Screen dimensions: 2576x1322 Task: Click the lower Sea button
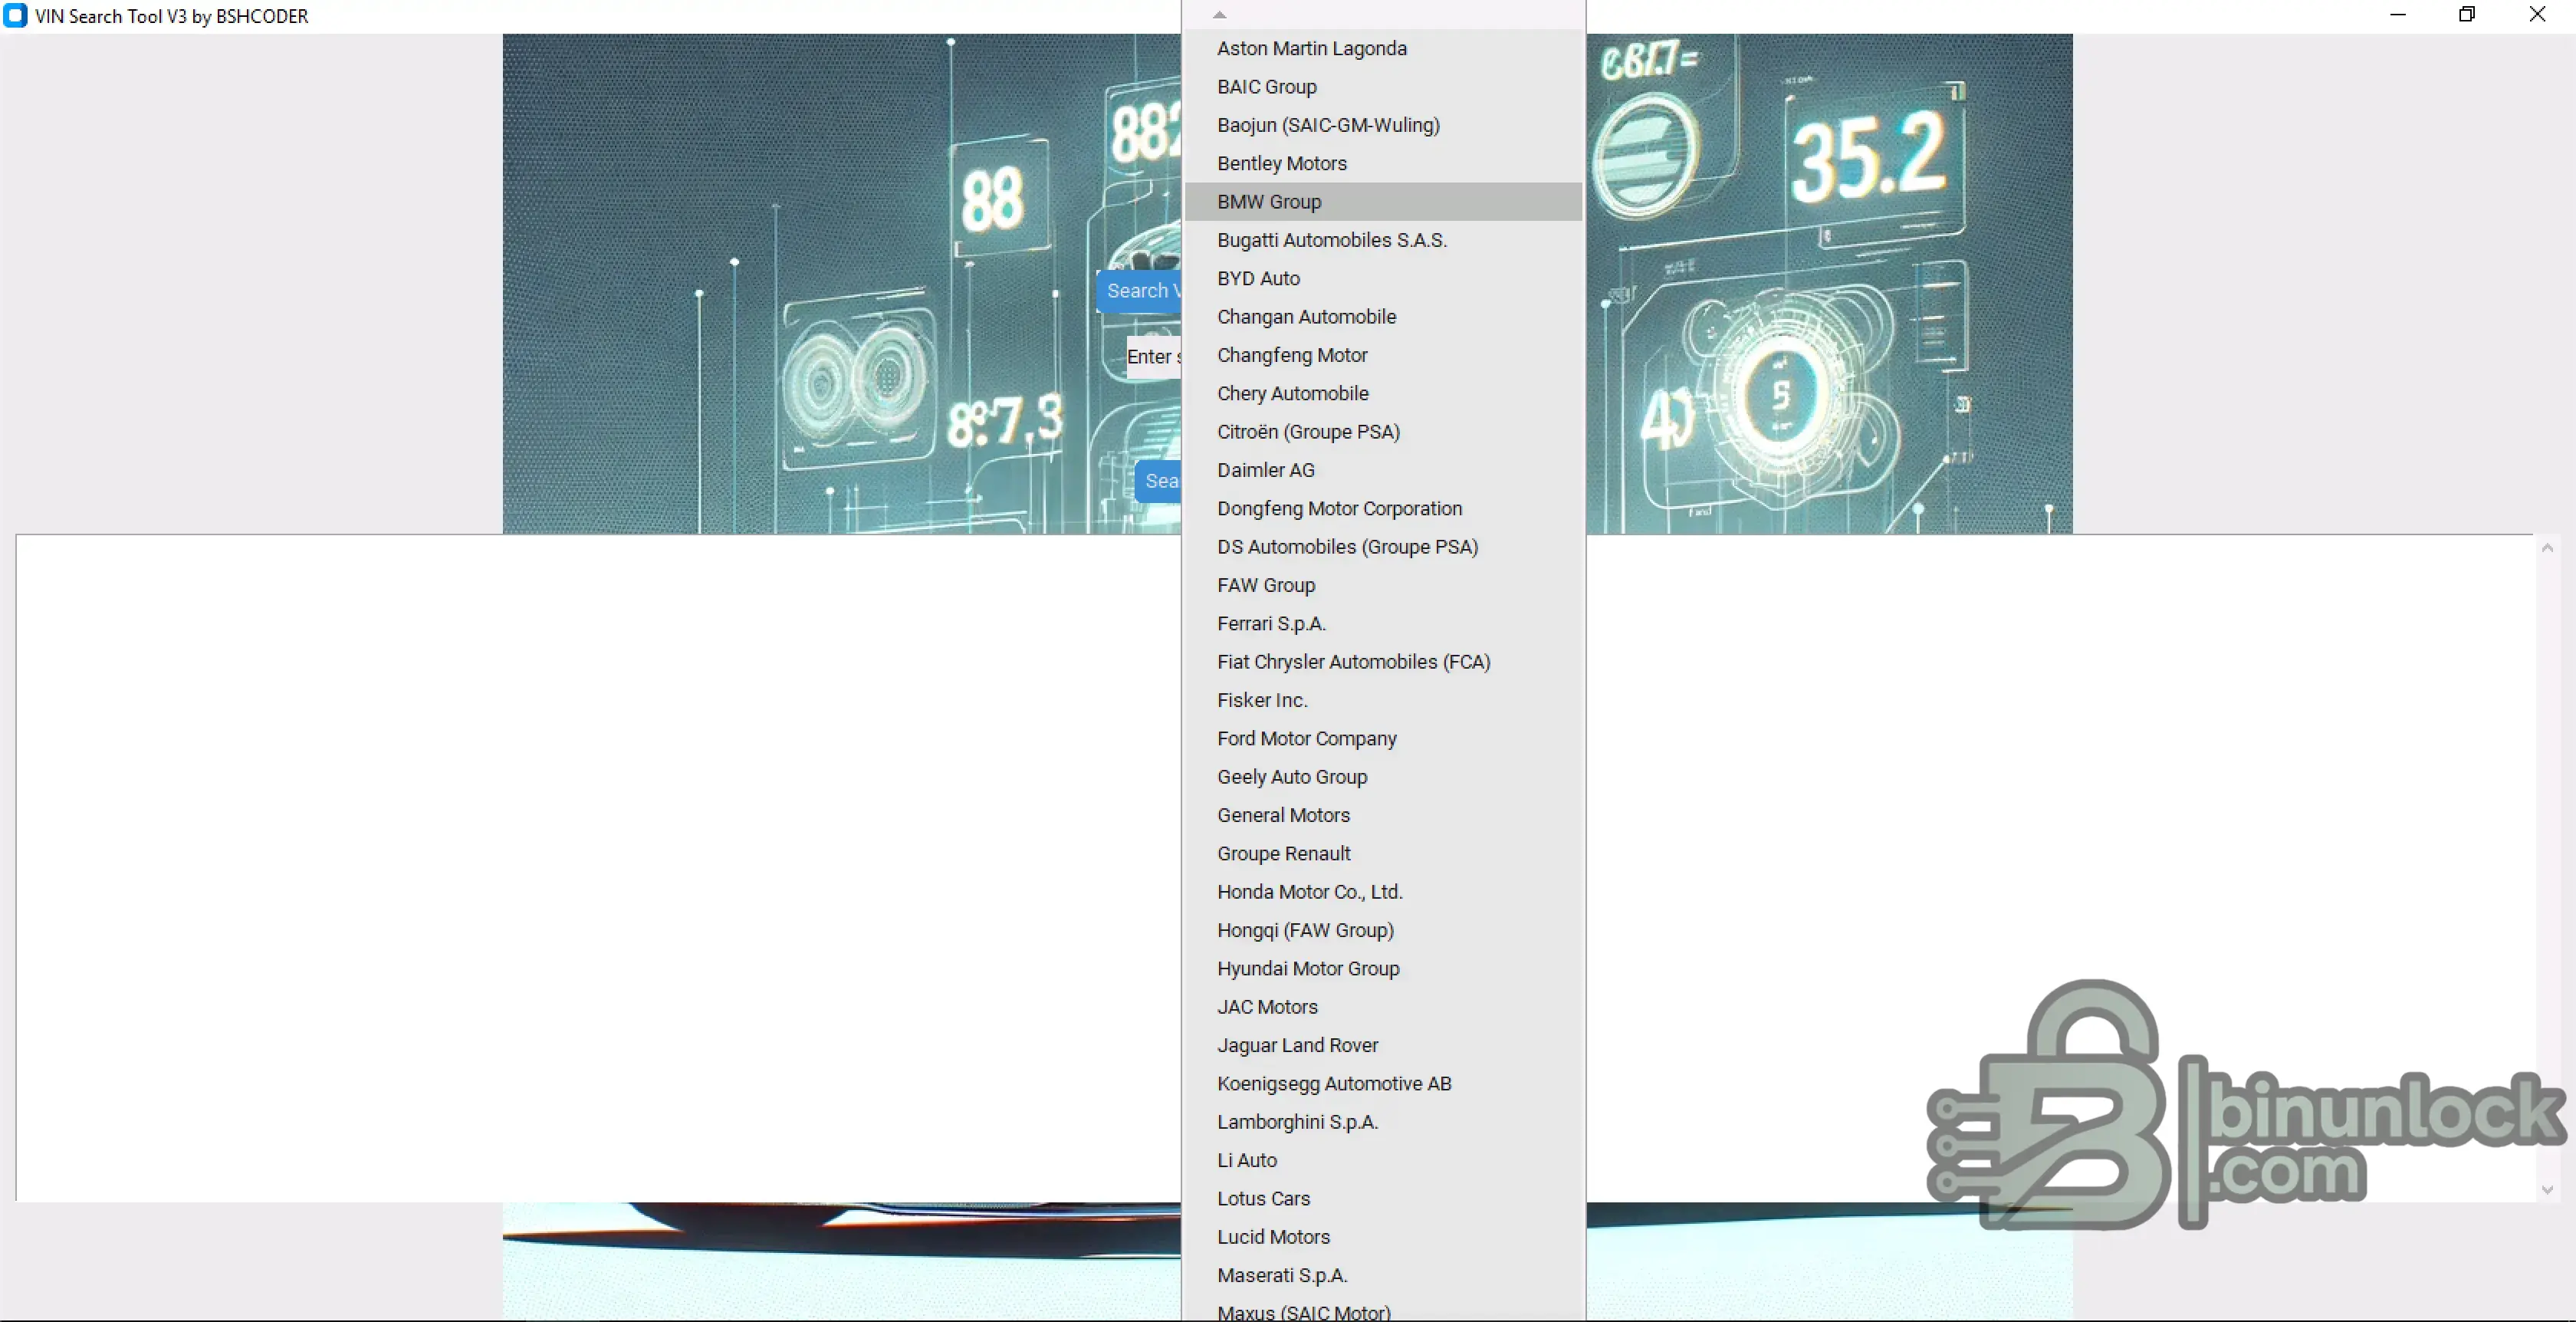click(x=1158, y=481)
